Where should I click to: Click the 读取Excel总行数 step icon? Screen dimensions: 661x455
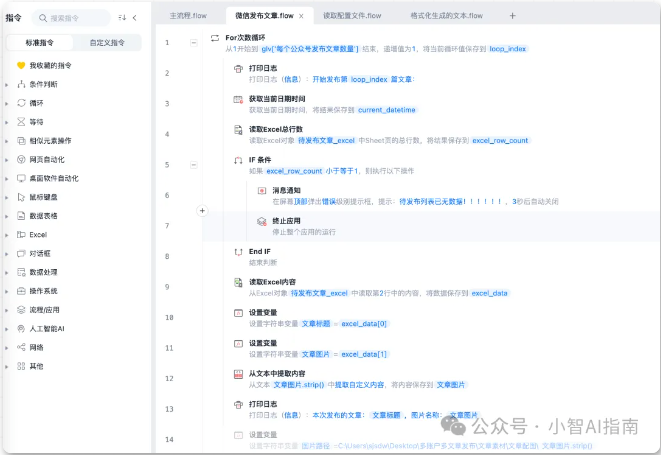pyautogui.click(x=238, y=130)
